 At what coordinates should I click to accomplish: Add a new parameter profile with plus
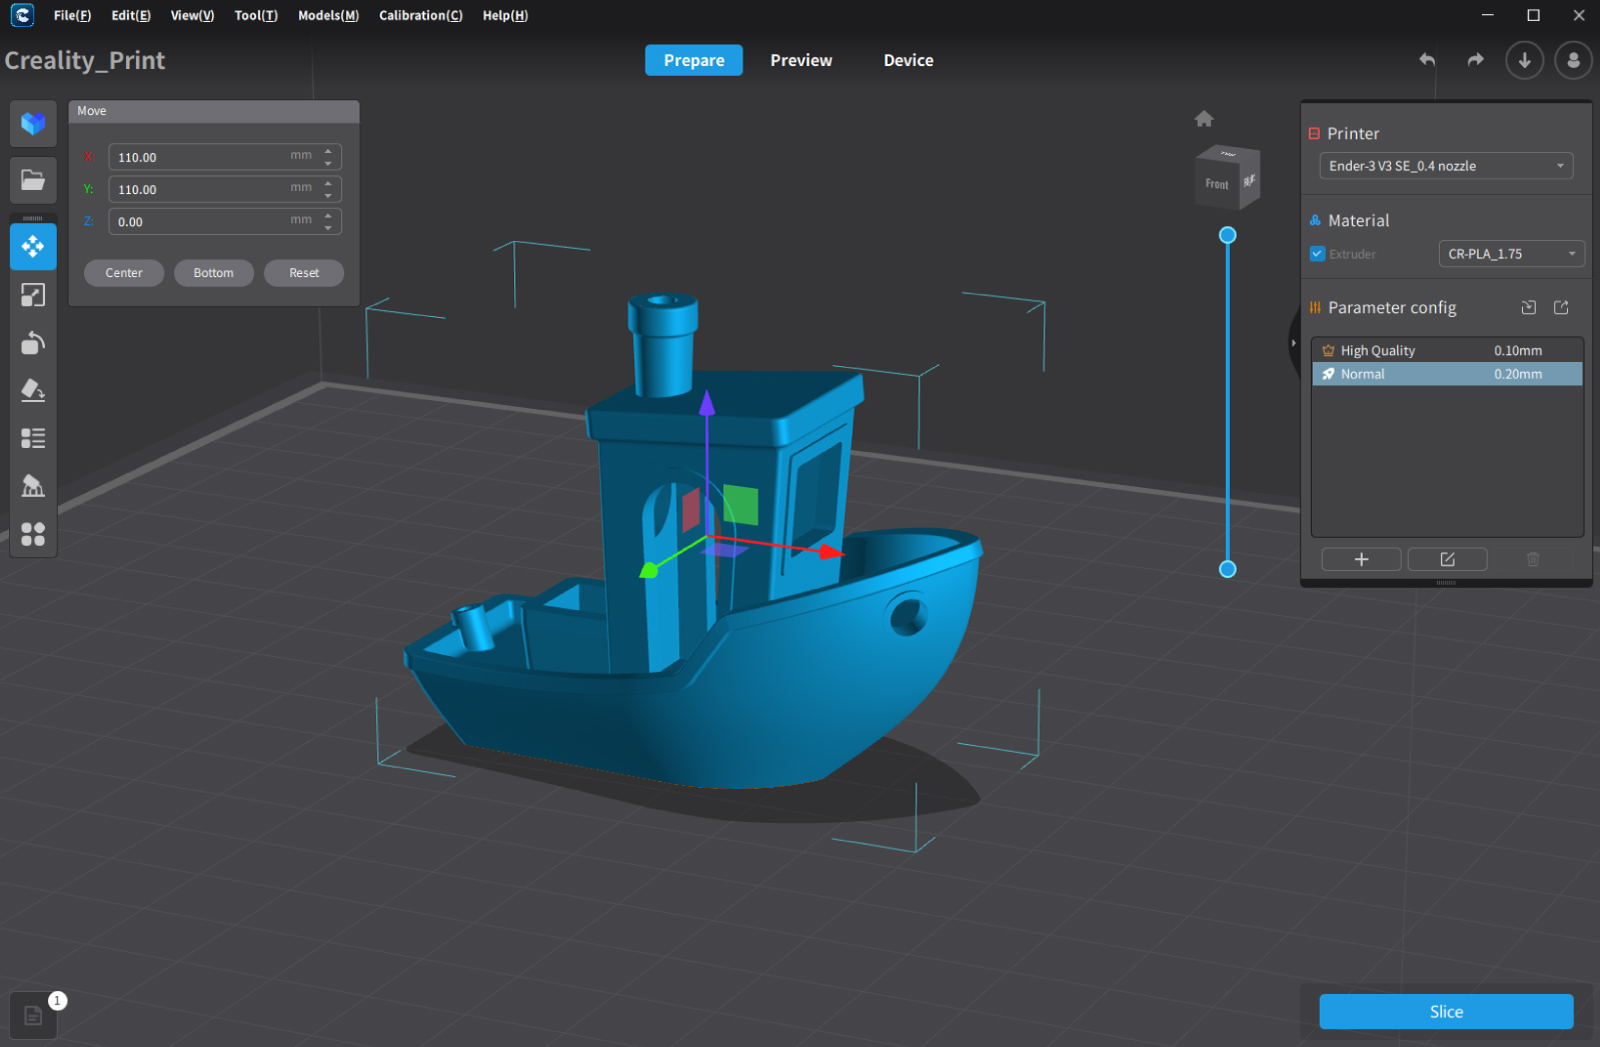(x=1361, y=559)
